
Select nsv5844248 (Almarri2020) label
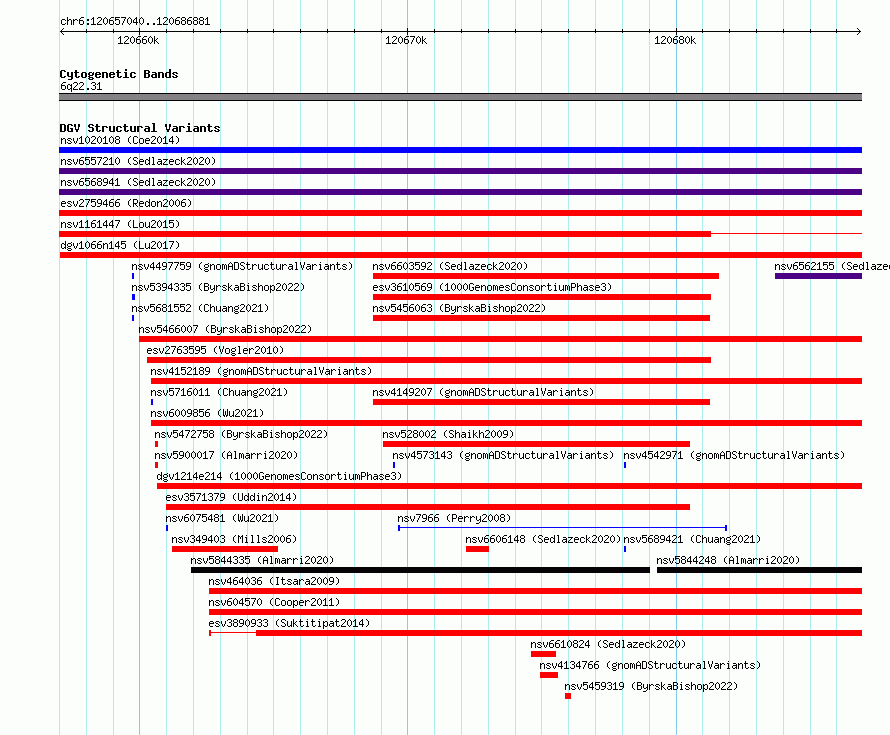728,560
